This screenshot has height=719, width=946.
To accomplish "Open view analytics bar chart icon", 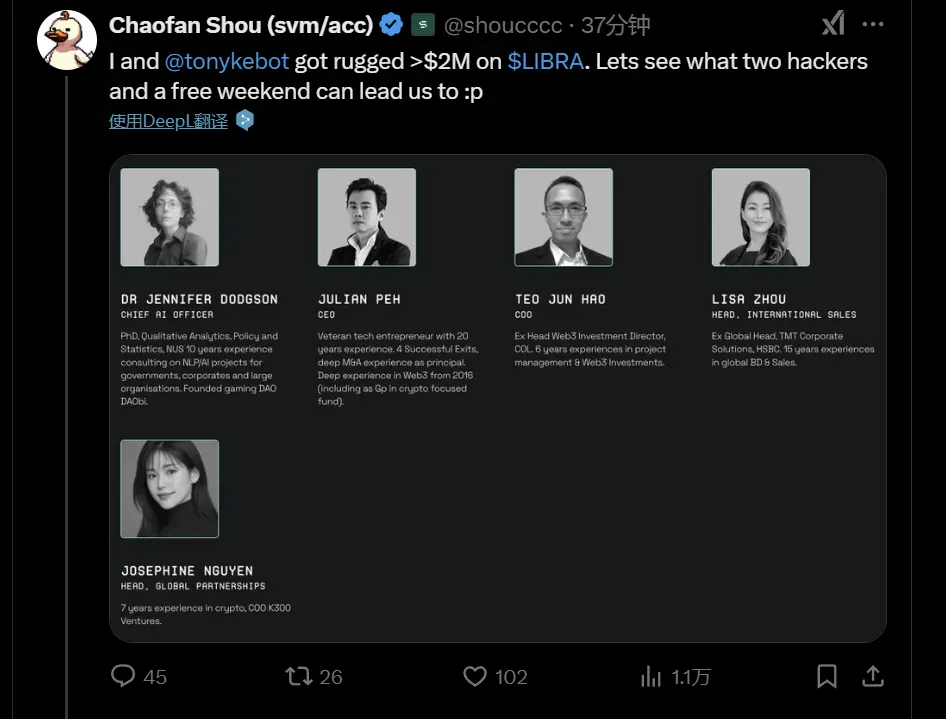I will tap(651, 677).
